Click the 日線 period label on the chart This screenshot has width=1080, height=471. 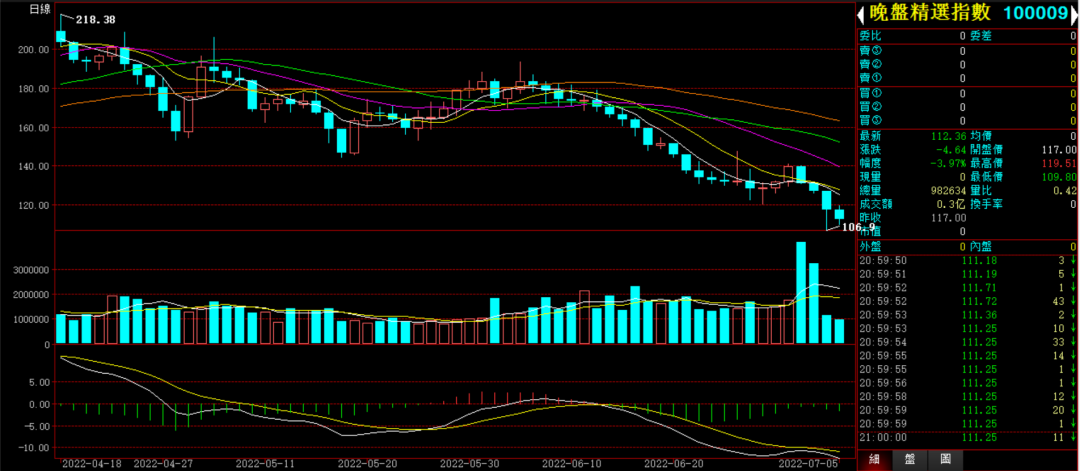[x=42, y=10]
